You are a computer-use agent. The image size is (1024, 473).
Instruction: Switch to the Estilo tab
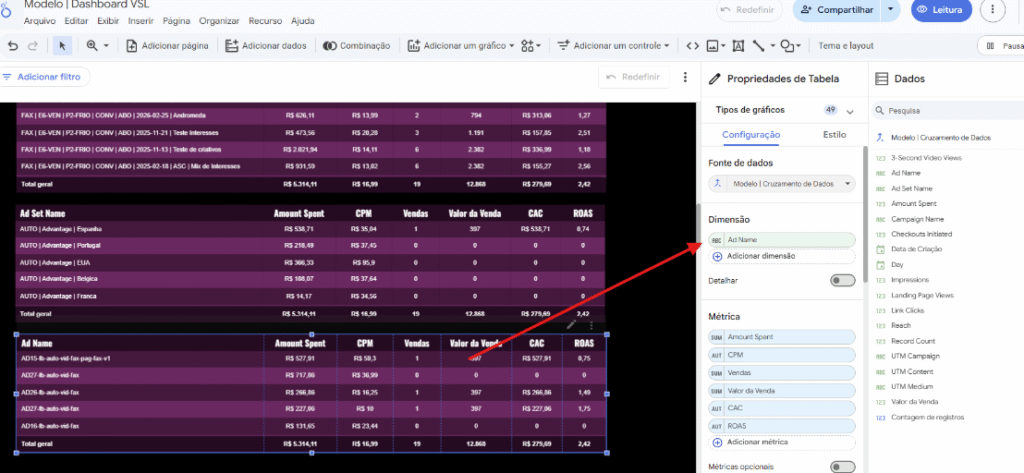coord(833,134)
